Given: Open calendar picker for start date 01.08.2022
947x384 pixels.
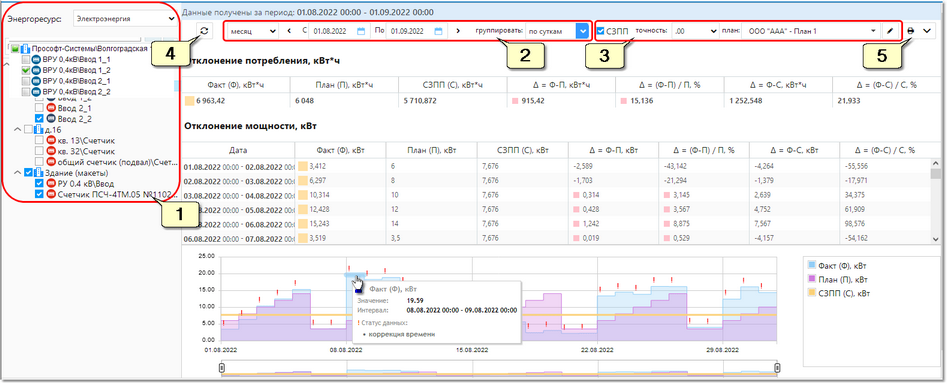Looking at the screenshot, I should coord(361,31).
